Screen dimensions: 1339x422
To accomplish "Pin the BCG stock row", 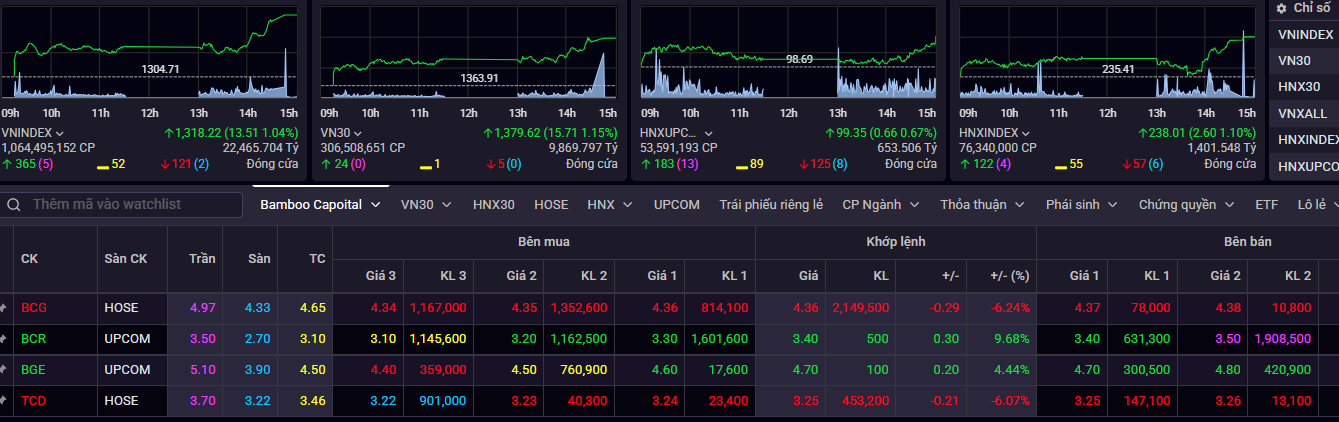I will tap(4, 308).
